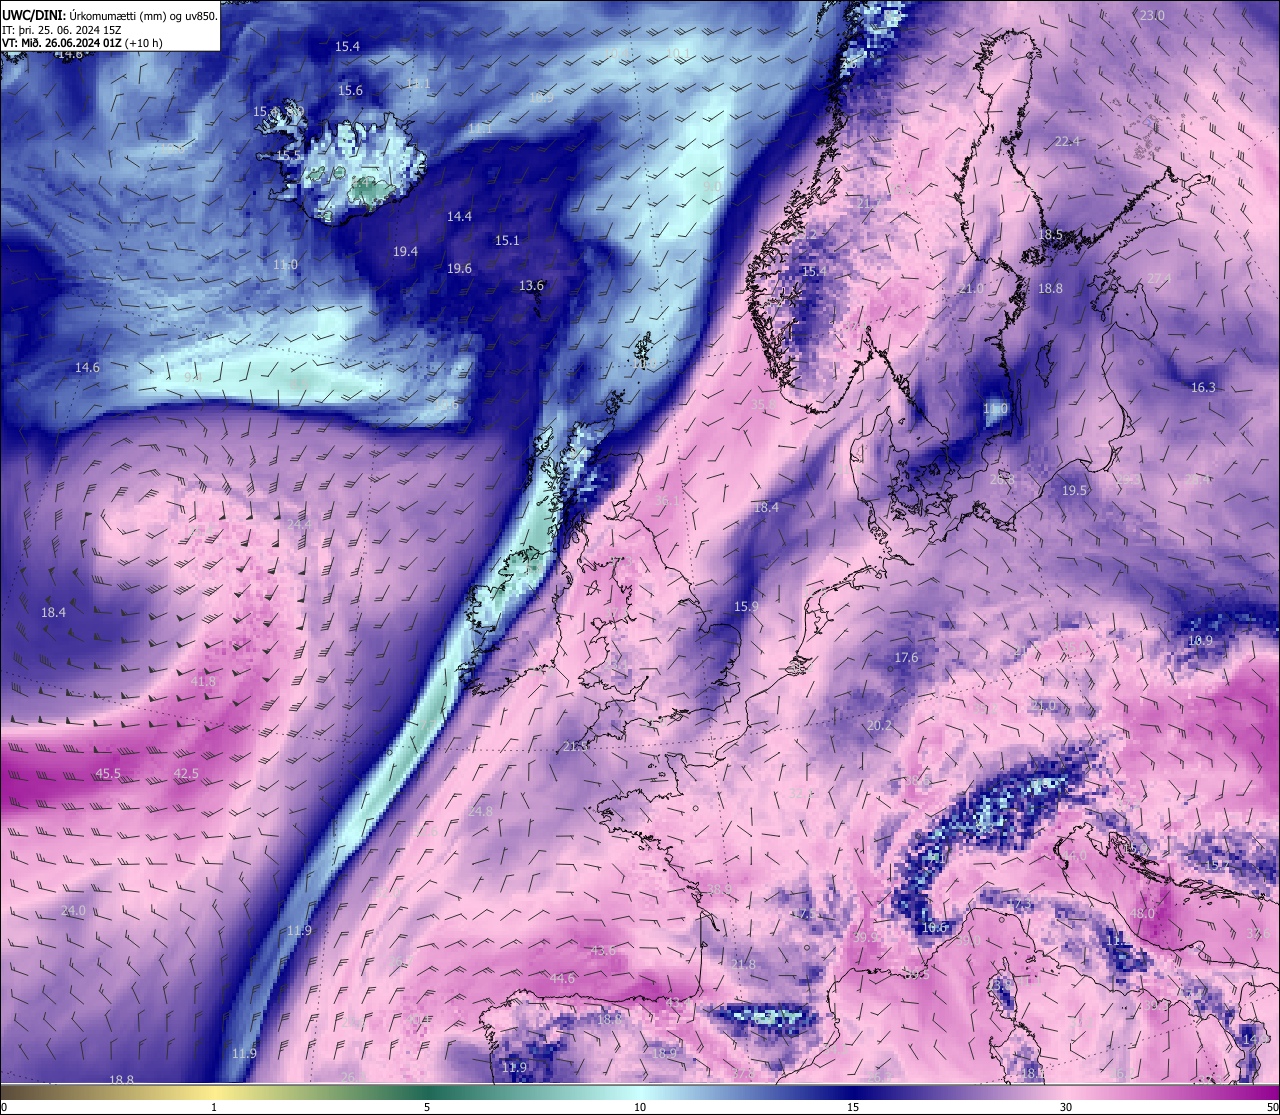This screenshot has height=1115, width=1280.
Task: Click the value '42.5' in the magenta band
Action: click(x=186, y=774)
